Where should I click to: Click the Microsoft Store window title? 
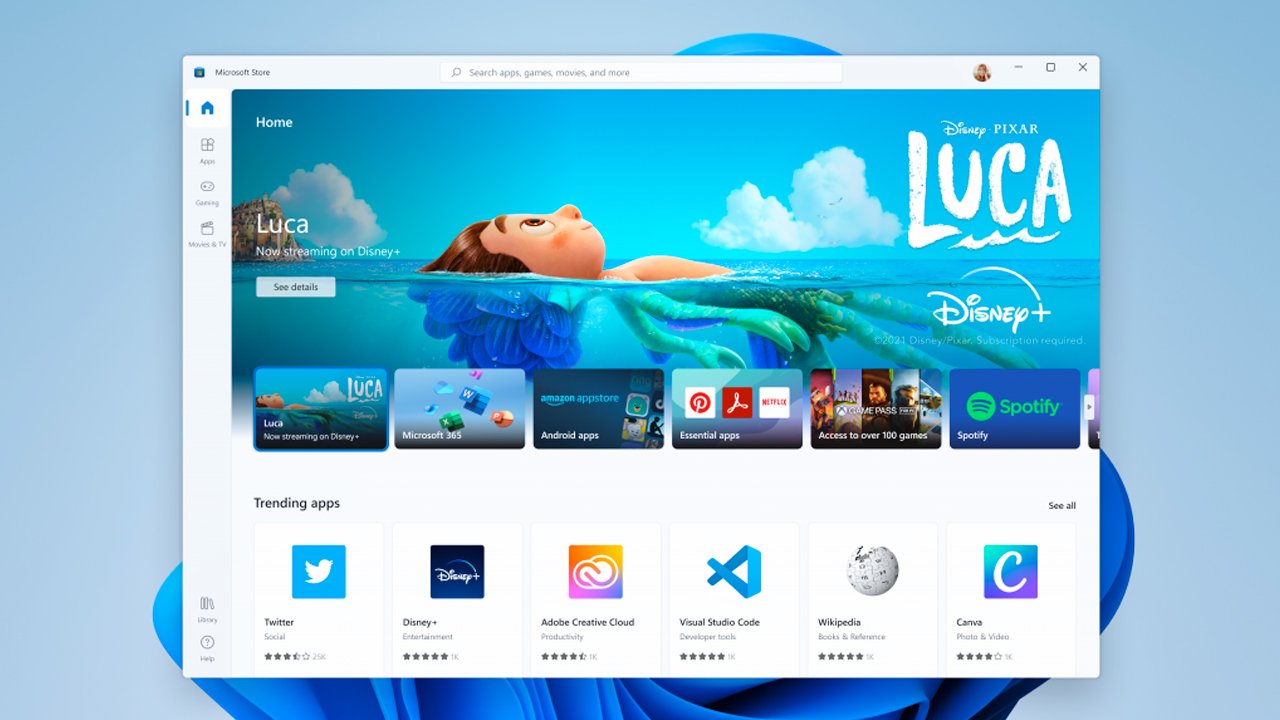(x=243, y=72)
